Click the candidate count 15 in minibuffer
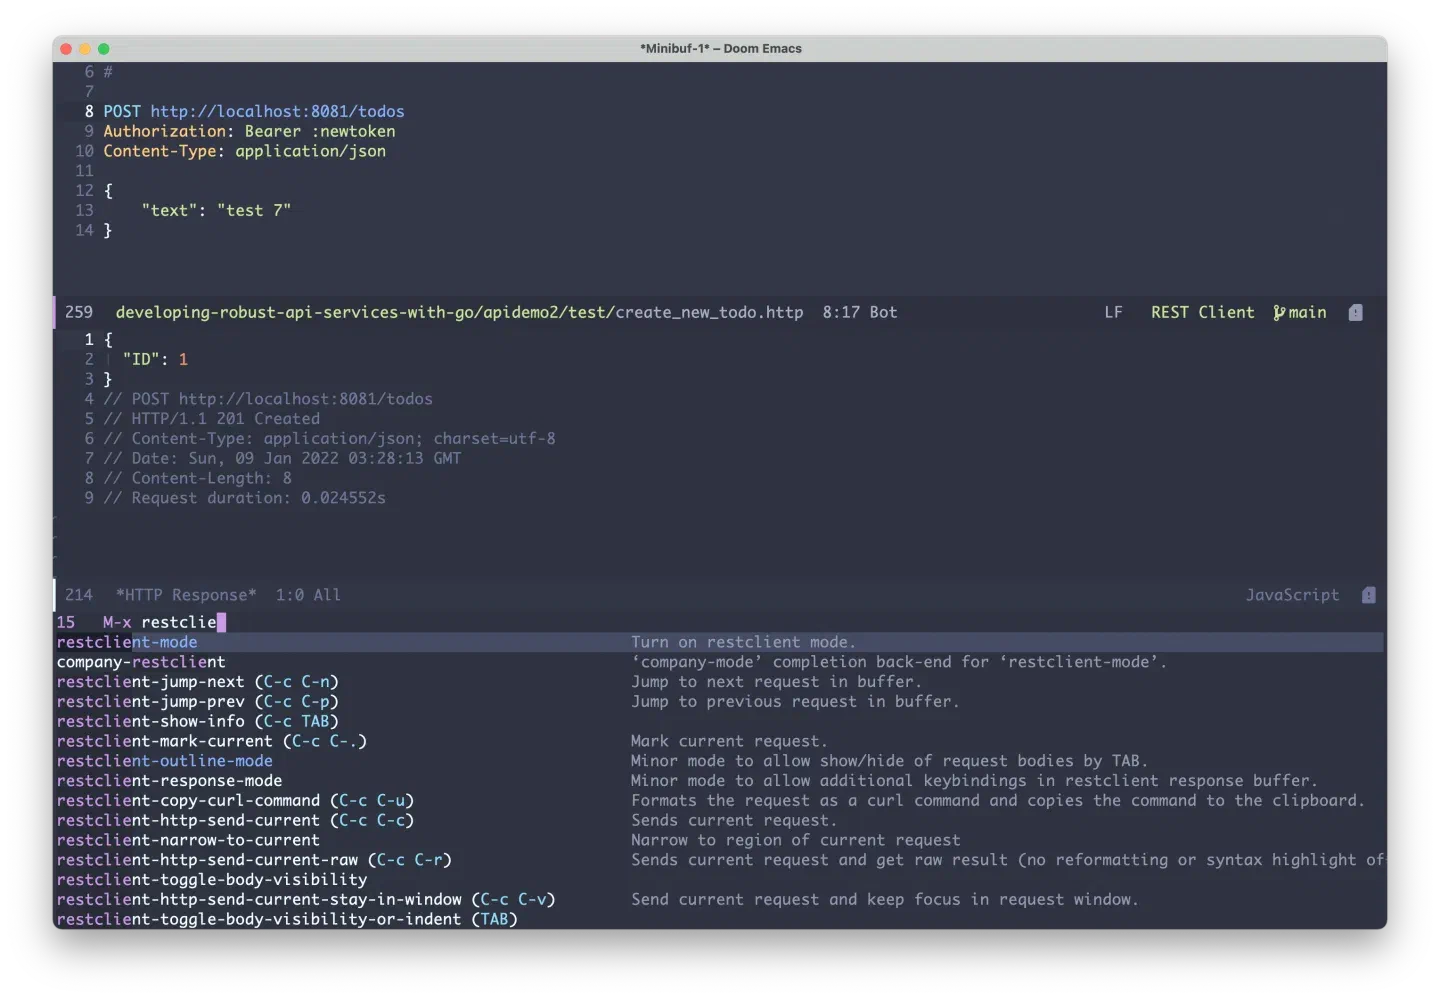 pyautogui.click(x=66, y=622)
